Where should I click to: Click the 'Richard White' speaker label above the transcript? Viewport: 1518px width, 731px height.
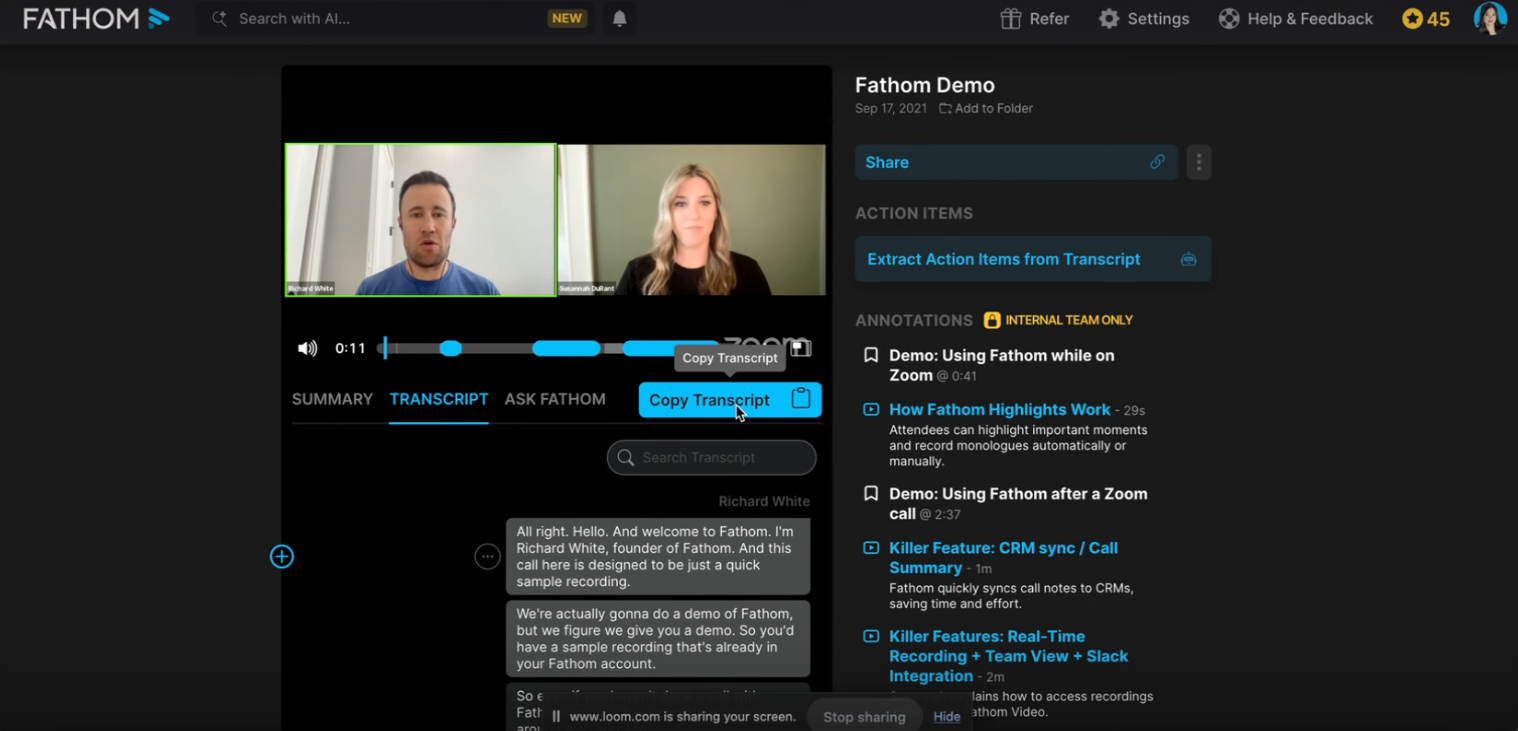tap(764, 501)
